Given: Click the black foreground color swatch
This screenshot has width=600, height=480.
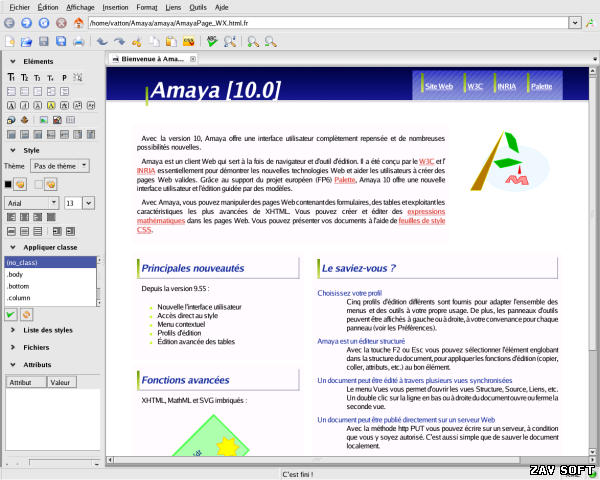Looking at the screenshot, I should click(8, 184).
